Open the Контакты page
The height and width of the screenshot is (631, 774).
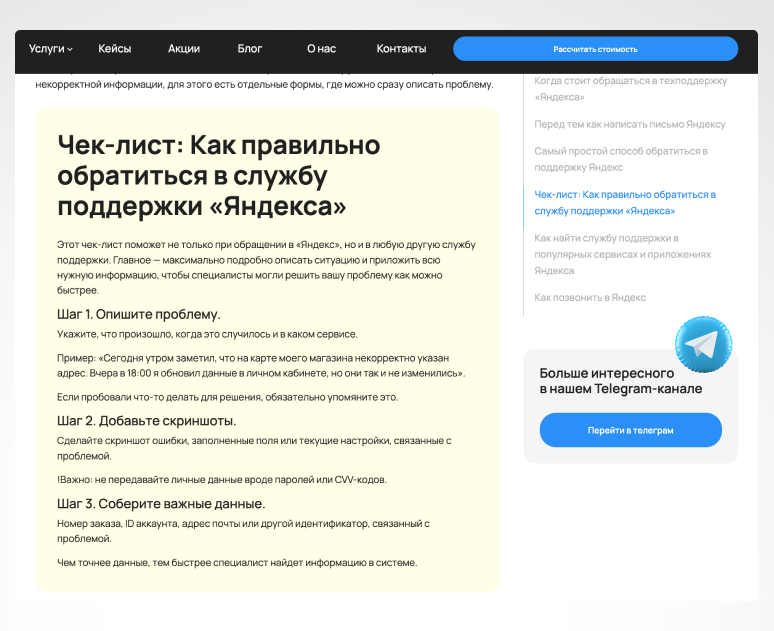click(x=401, y=49)
